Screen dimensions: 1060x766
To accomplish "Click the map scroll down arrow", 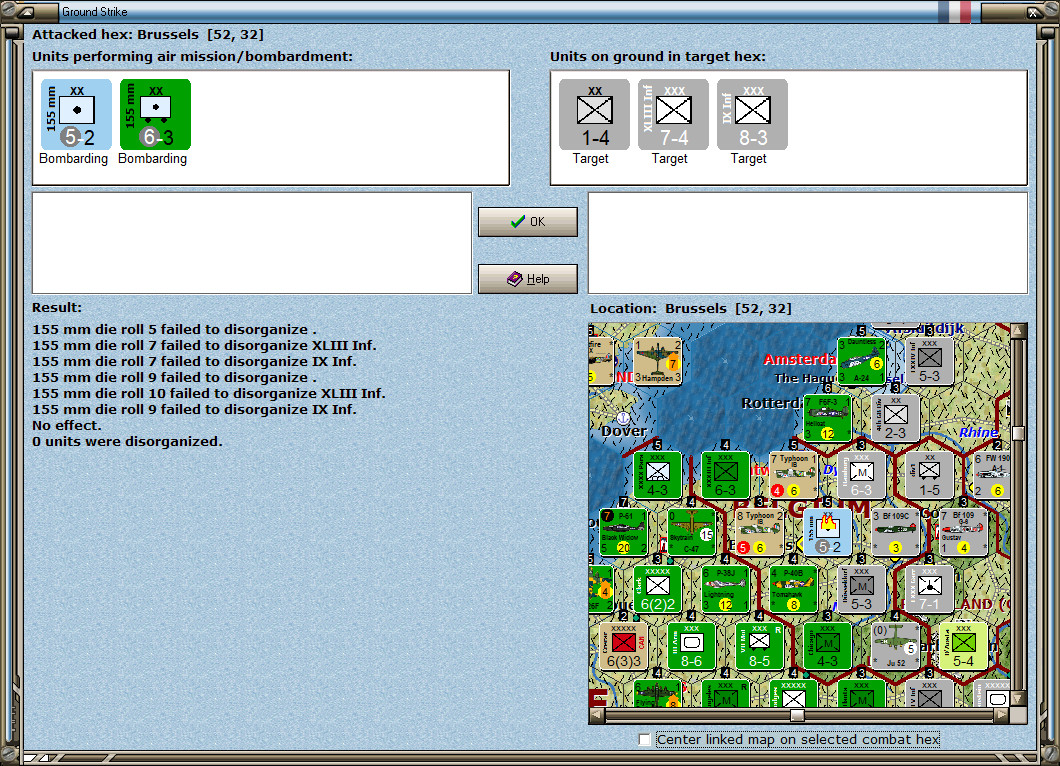I will coord(1018,698).
